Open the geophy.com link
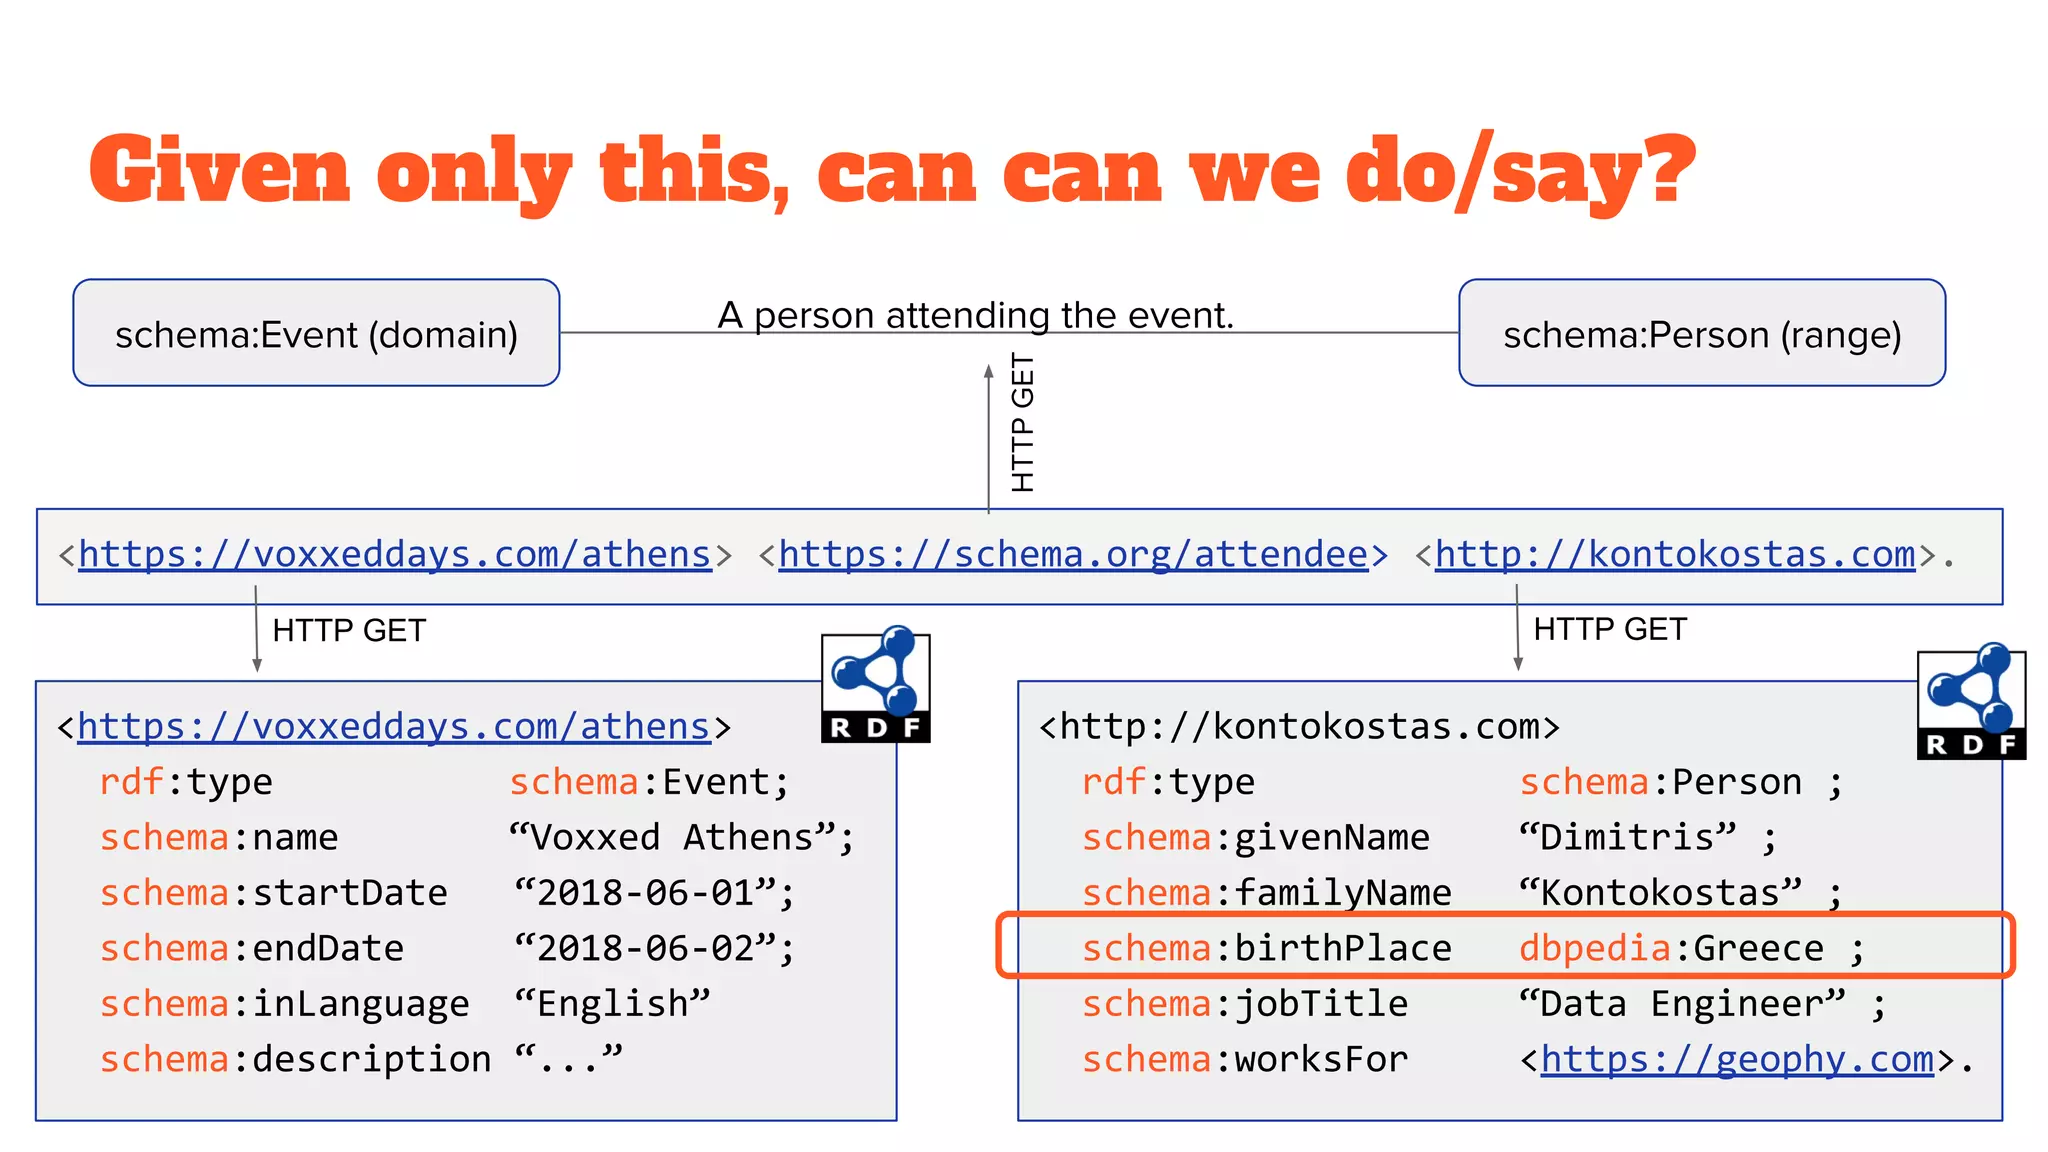The width and height of the screenshot is (2048, 1152). pos(1737,1059)
